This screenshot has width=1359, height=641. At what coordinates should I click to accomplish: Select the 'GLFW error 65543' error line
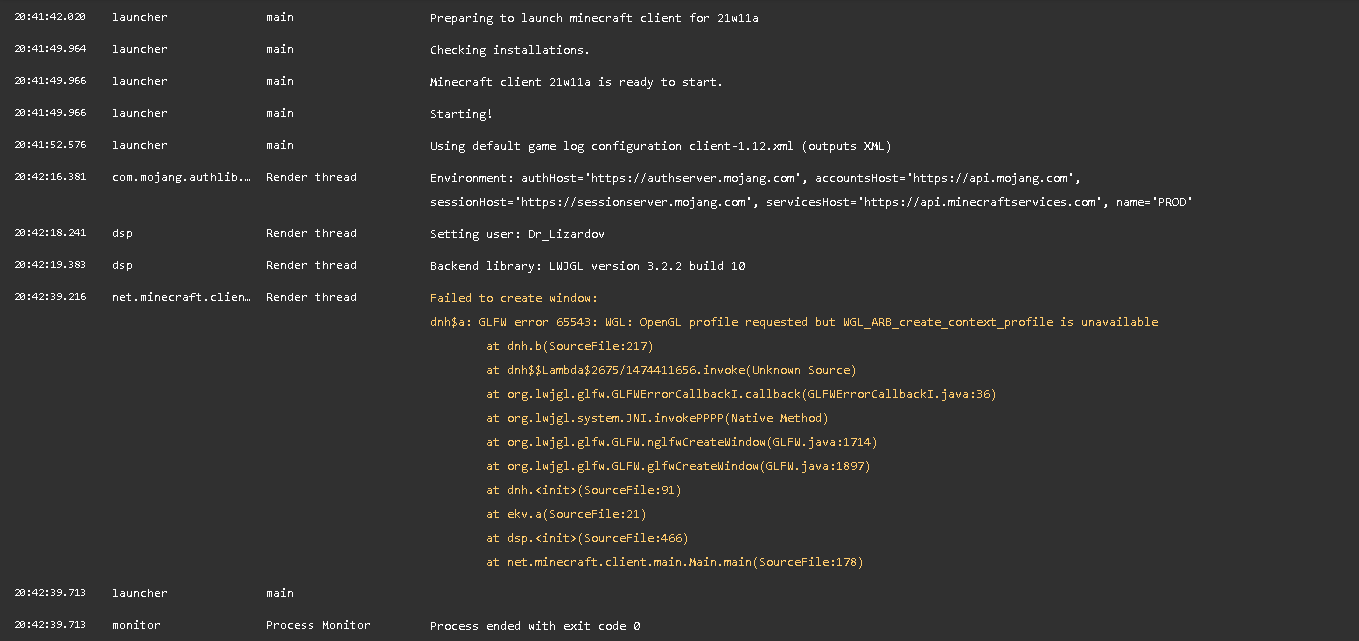[x=794, y=322]
